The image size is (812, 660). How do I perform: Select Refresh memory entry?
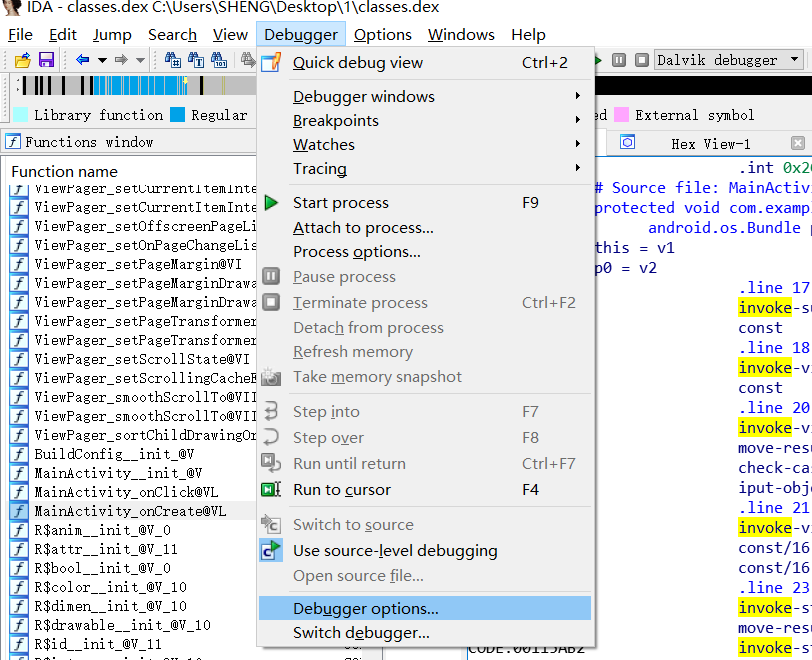(x=426, y=351)
